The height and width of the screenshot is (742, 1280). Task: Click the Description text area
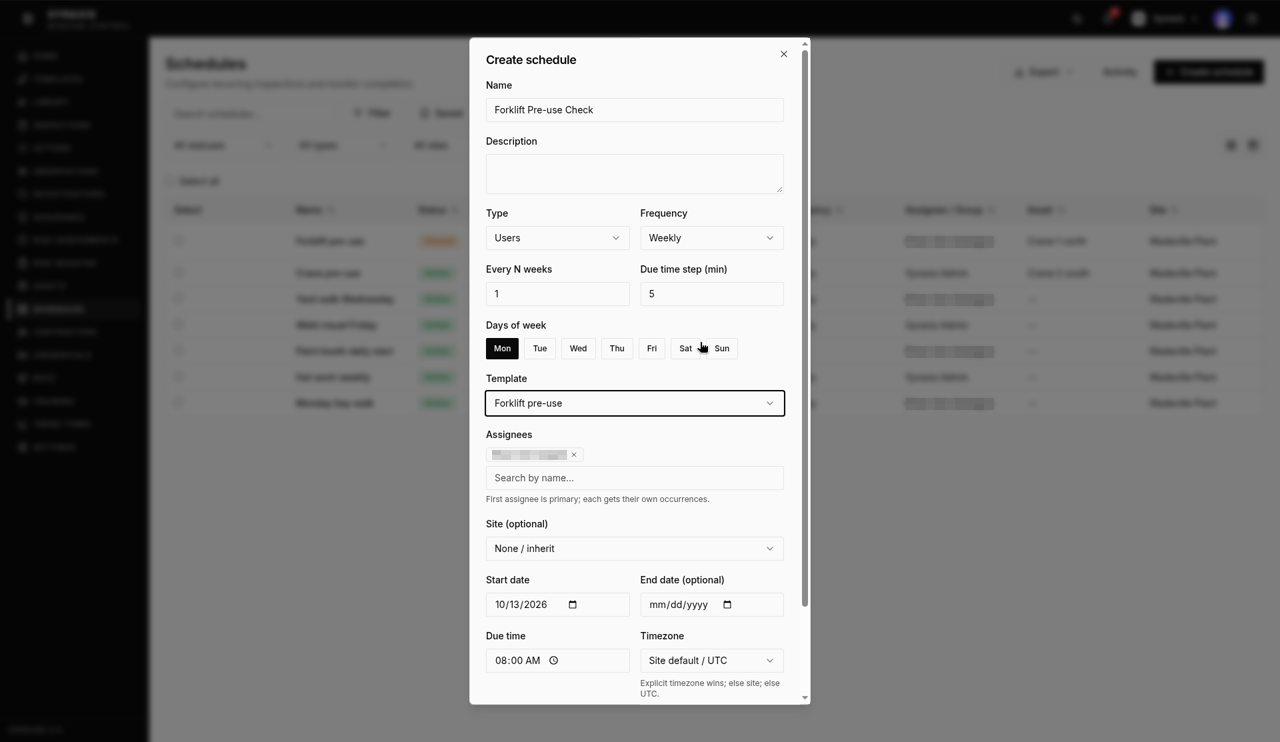[x=635, y=174]
